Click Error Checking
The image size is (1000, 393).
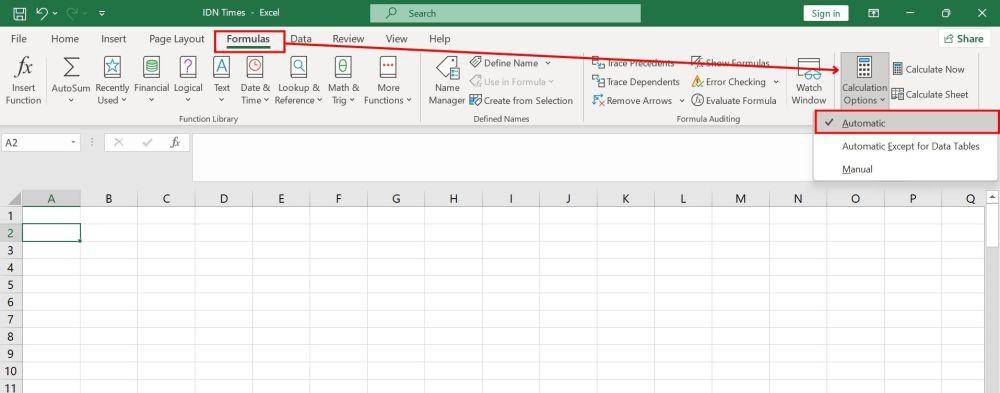[729, 82]
